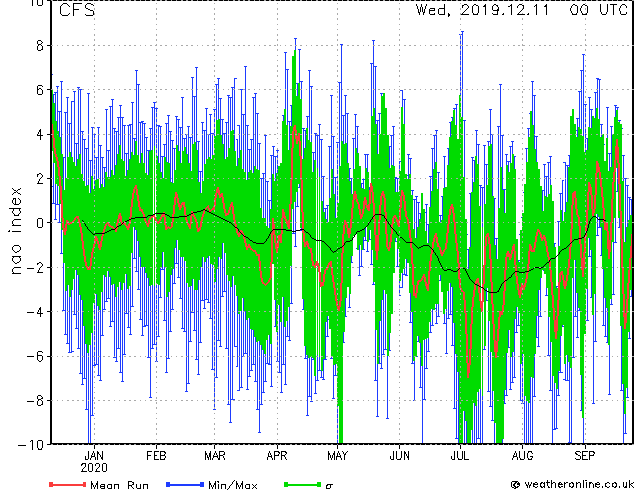Click the APR month label
Viewport: 634px width, 490px height.
click(x=277, y=456)
